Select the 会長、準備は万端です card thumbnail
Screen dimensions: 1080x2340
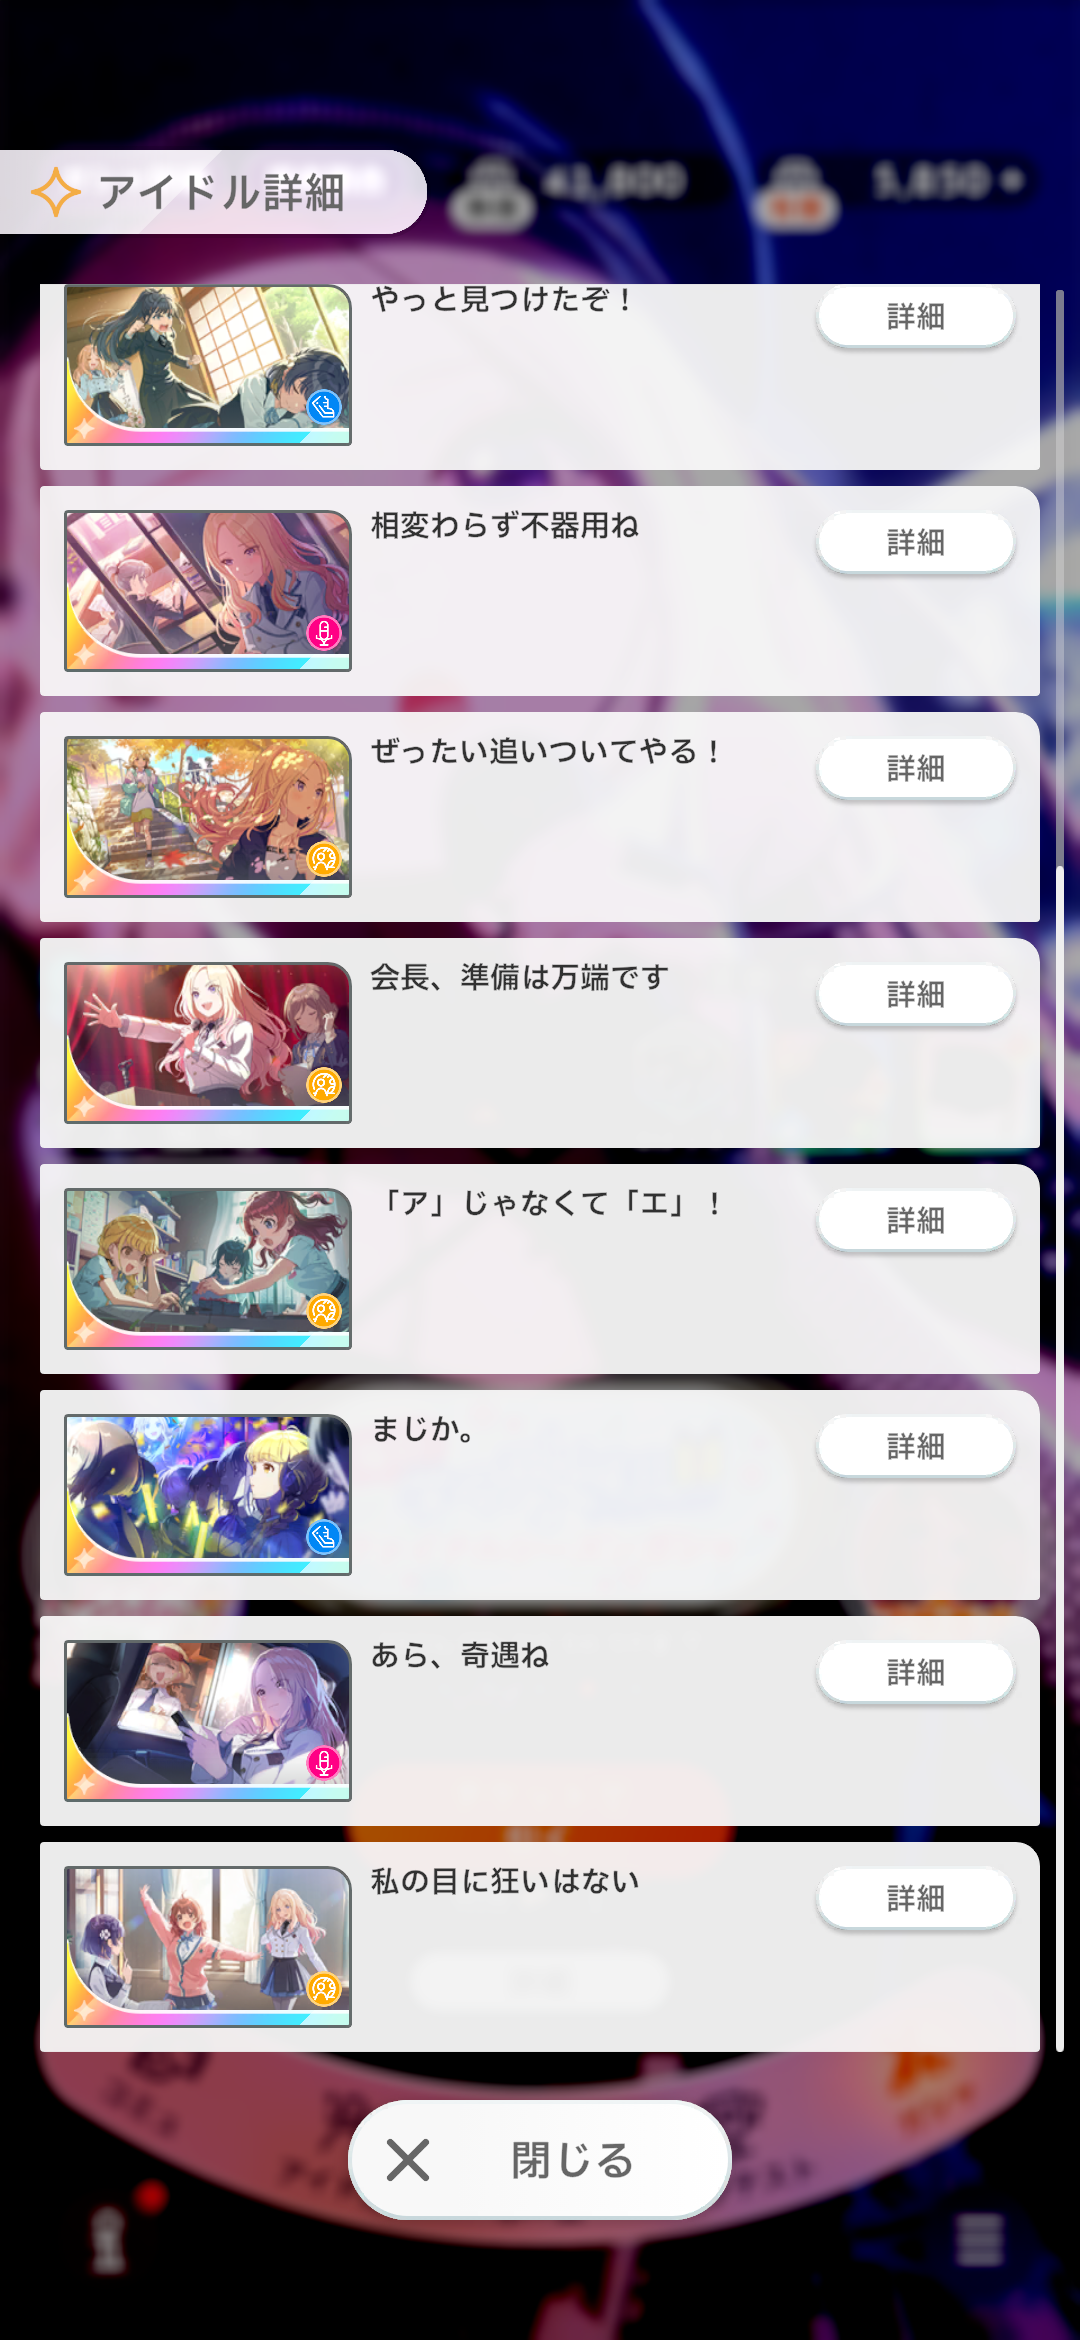(x=208, y=1043)
